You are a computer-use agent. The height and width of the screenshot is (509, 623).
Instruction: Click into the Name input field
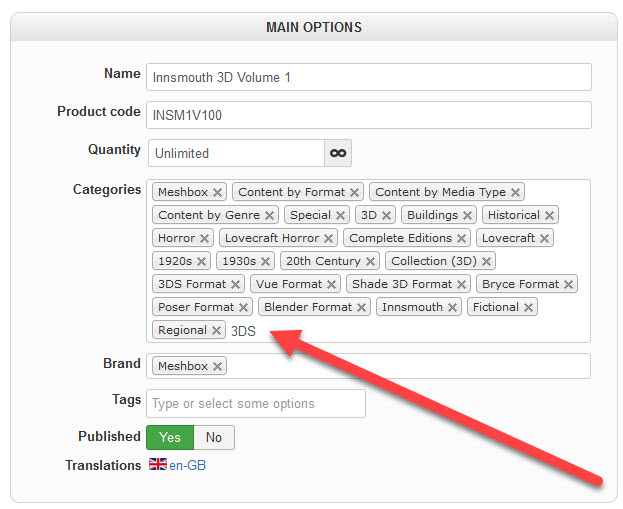click(x=369, y=77)
